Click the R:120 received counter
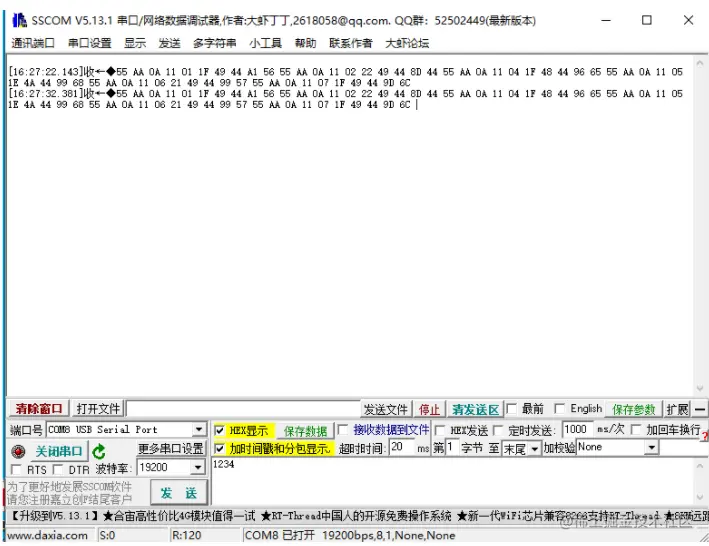The width and height of the screenshot is (709, 546). [x=186, y=536]
